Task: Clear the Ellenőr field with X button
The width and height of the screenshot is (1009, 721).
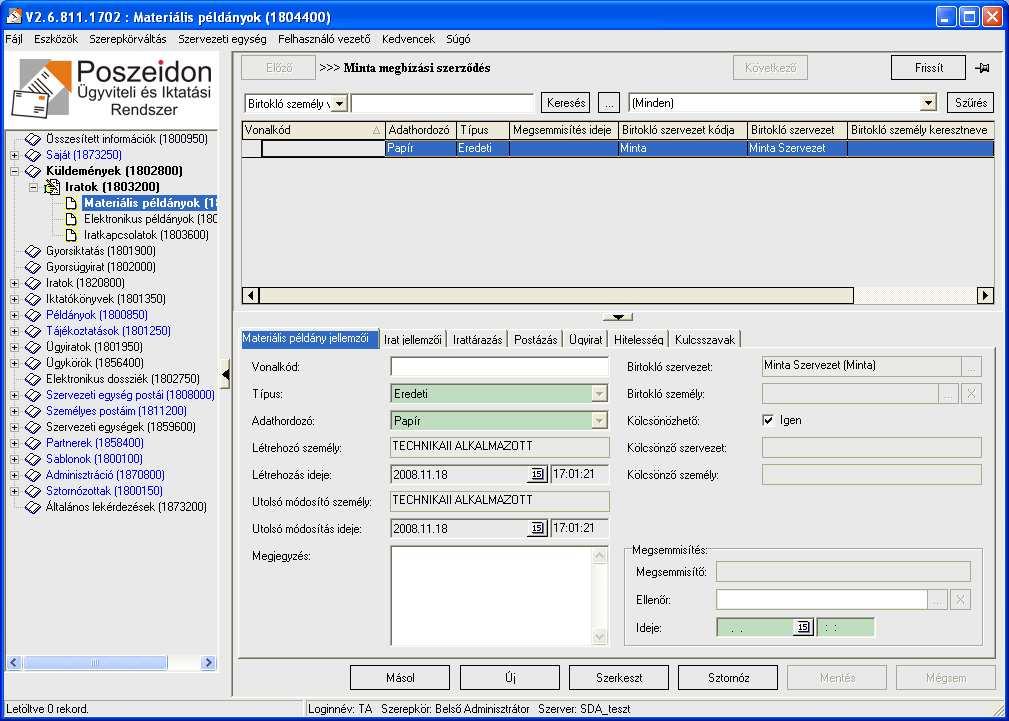Action: [960, 600]
